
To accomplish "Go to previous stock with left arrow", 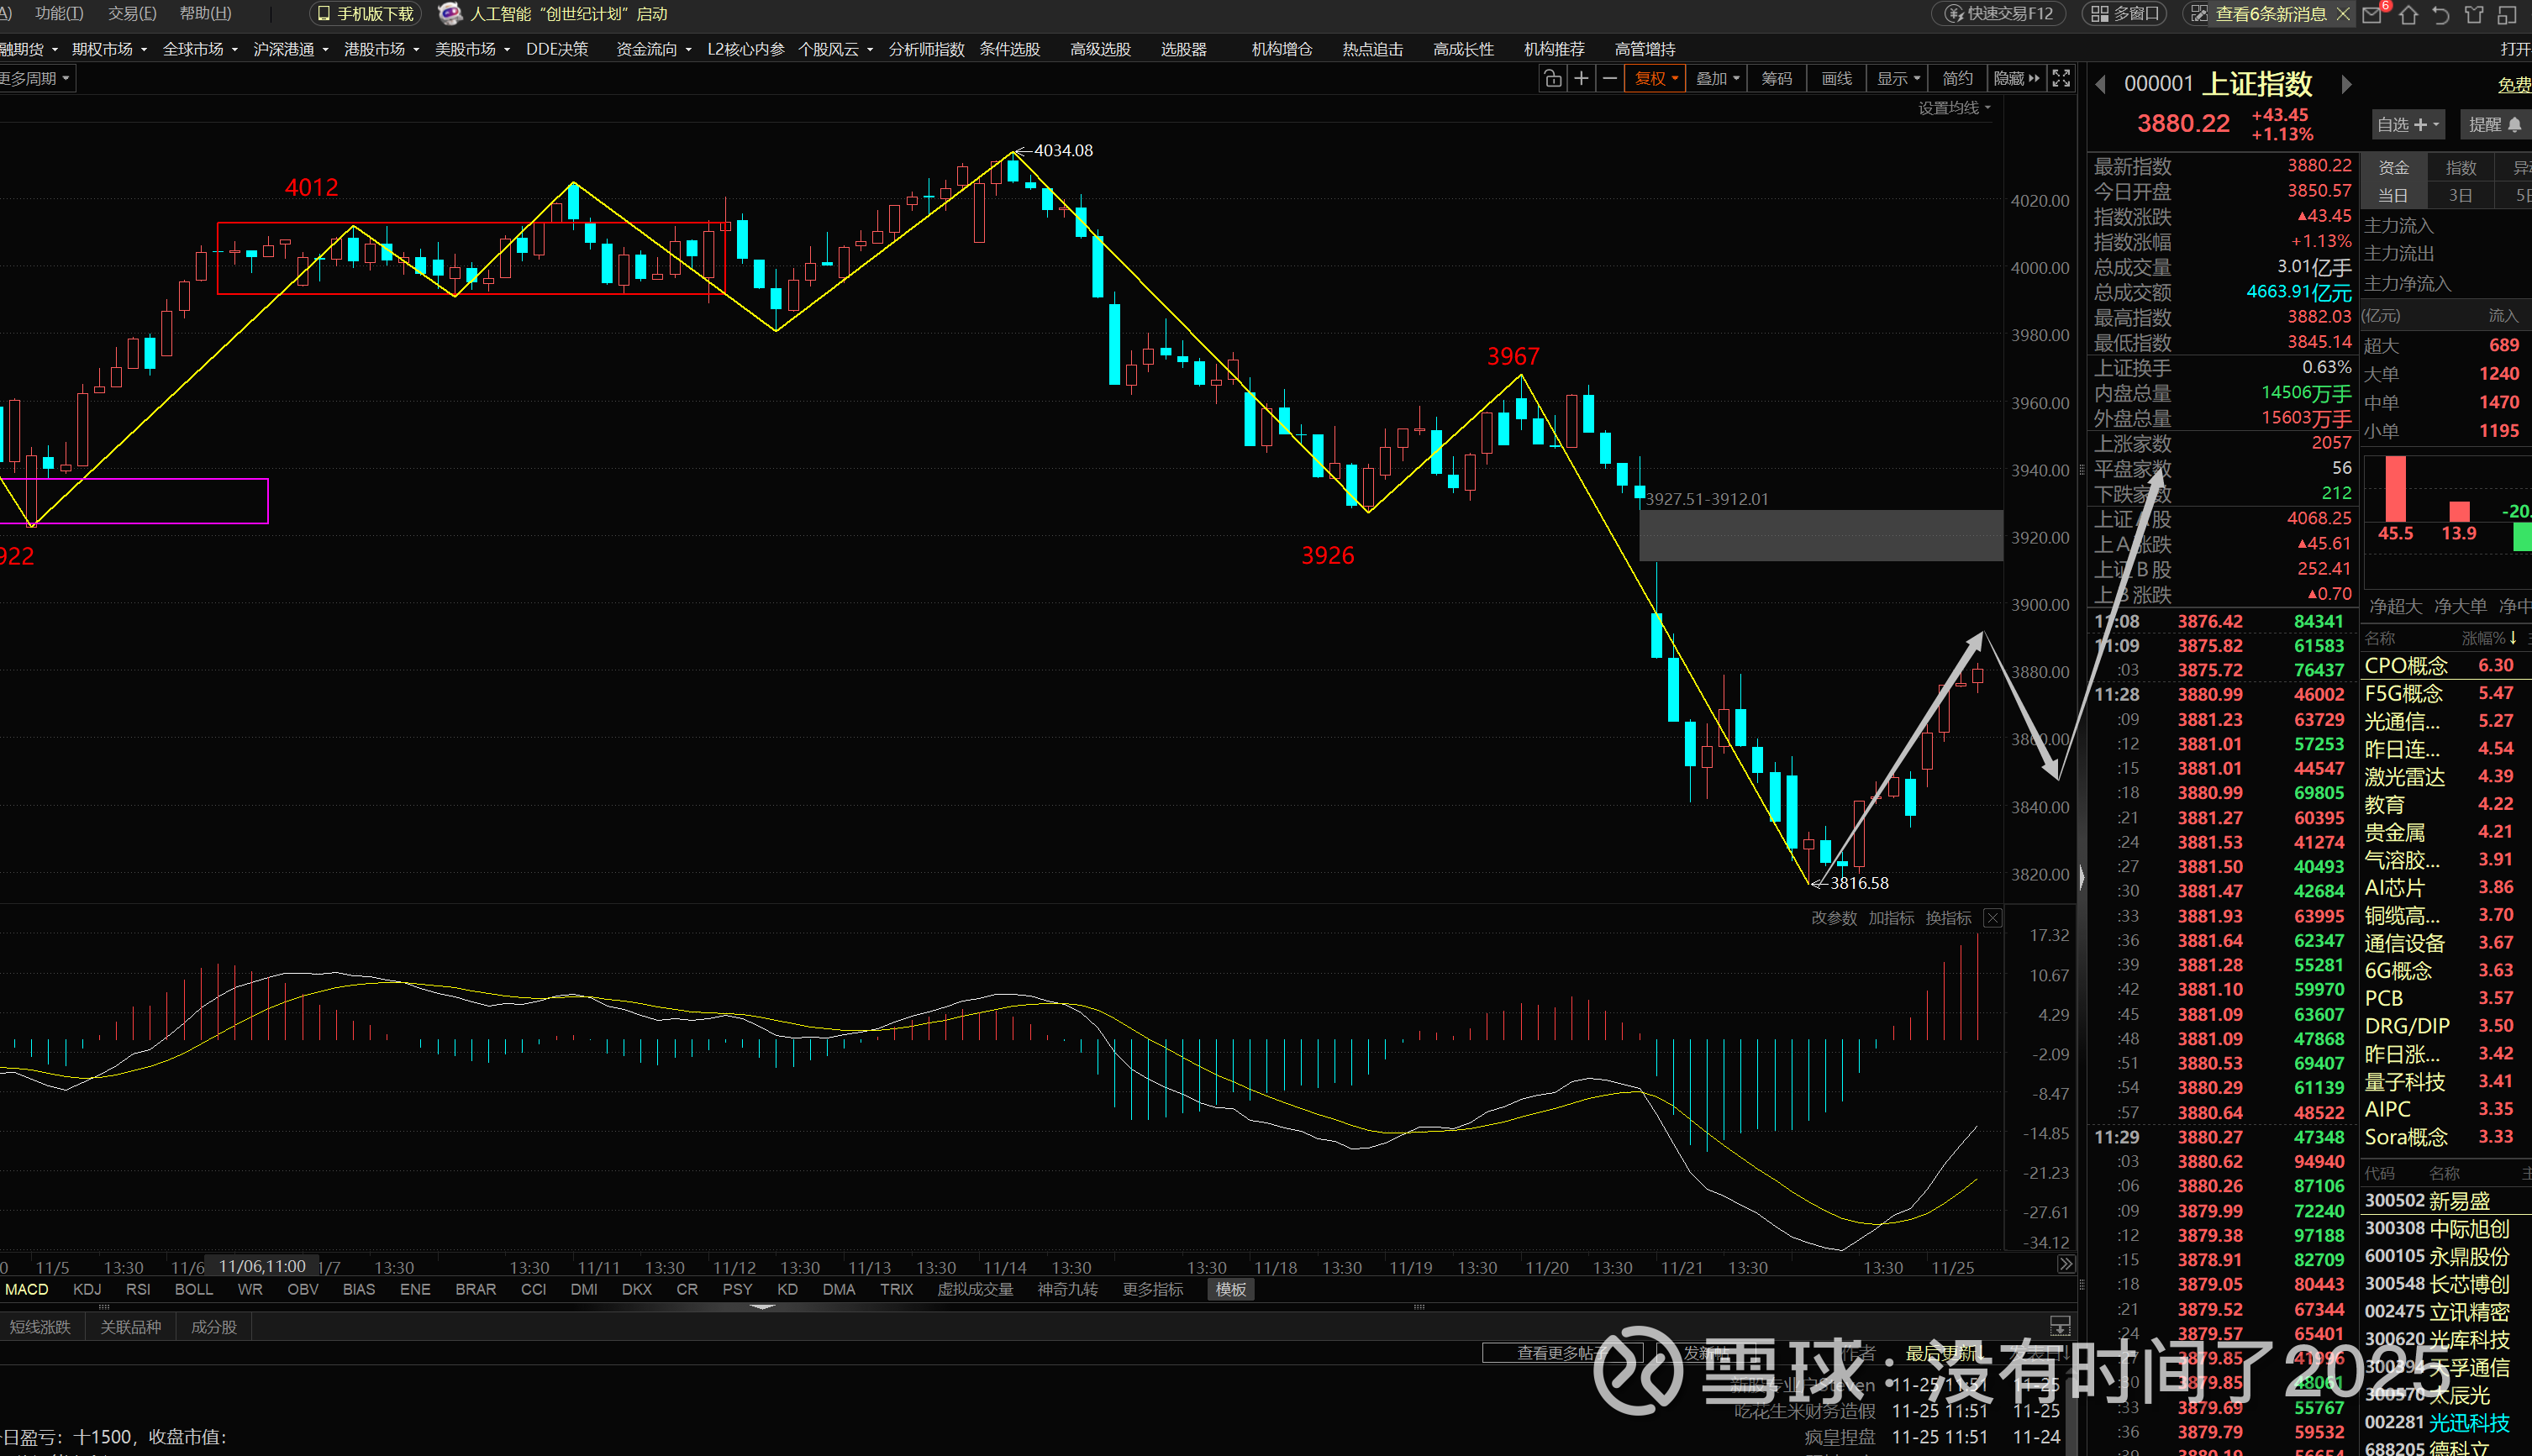I will [x=2100, y=85].
